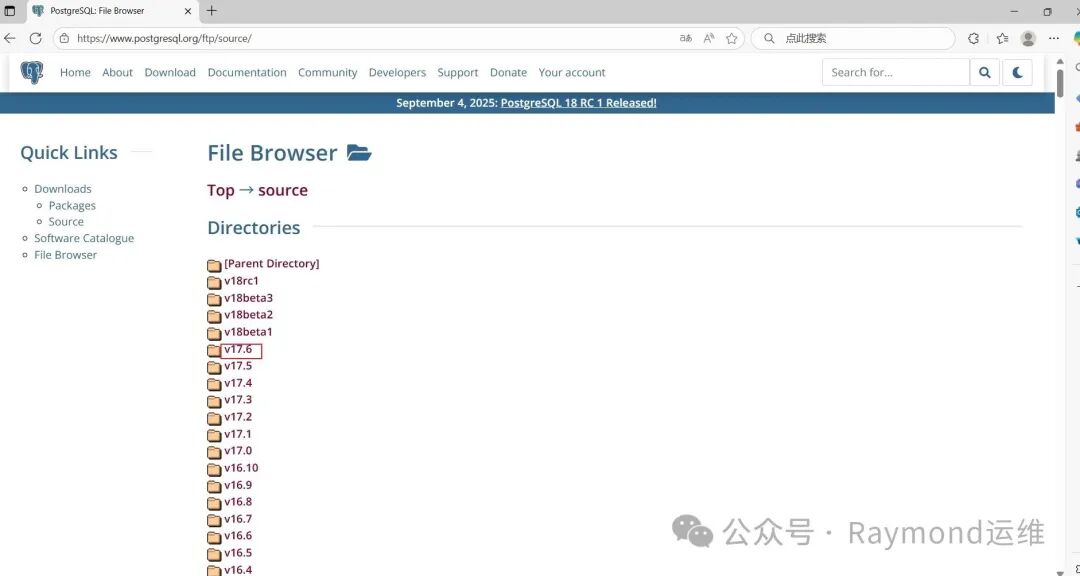Click the site info lock icon
This screenshot has height=576, width=1080.
(x=65, y=39)
